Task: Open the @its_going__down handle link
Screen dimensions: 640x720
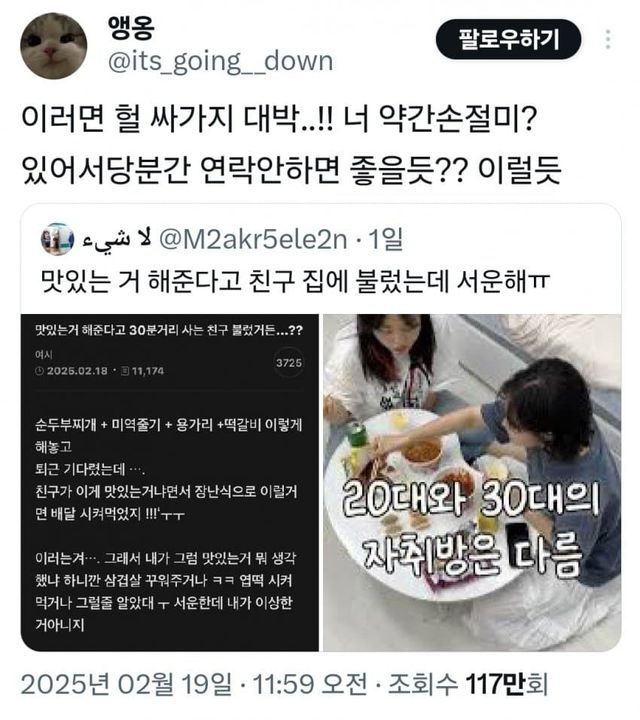Action: (220, 62)
